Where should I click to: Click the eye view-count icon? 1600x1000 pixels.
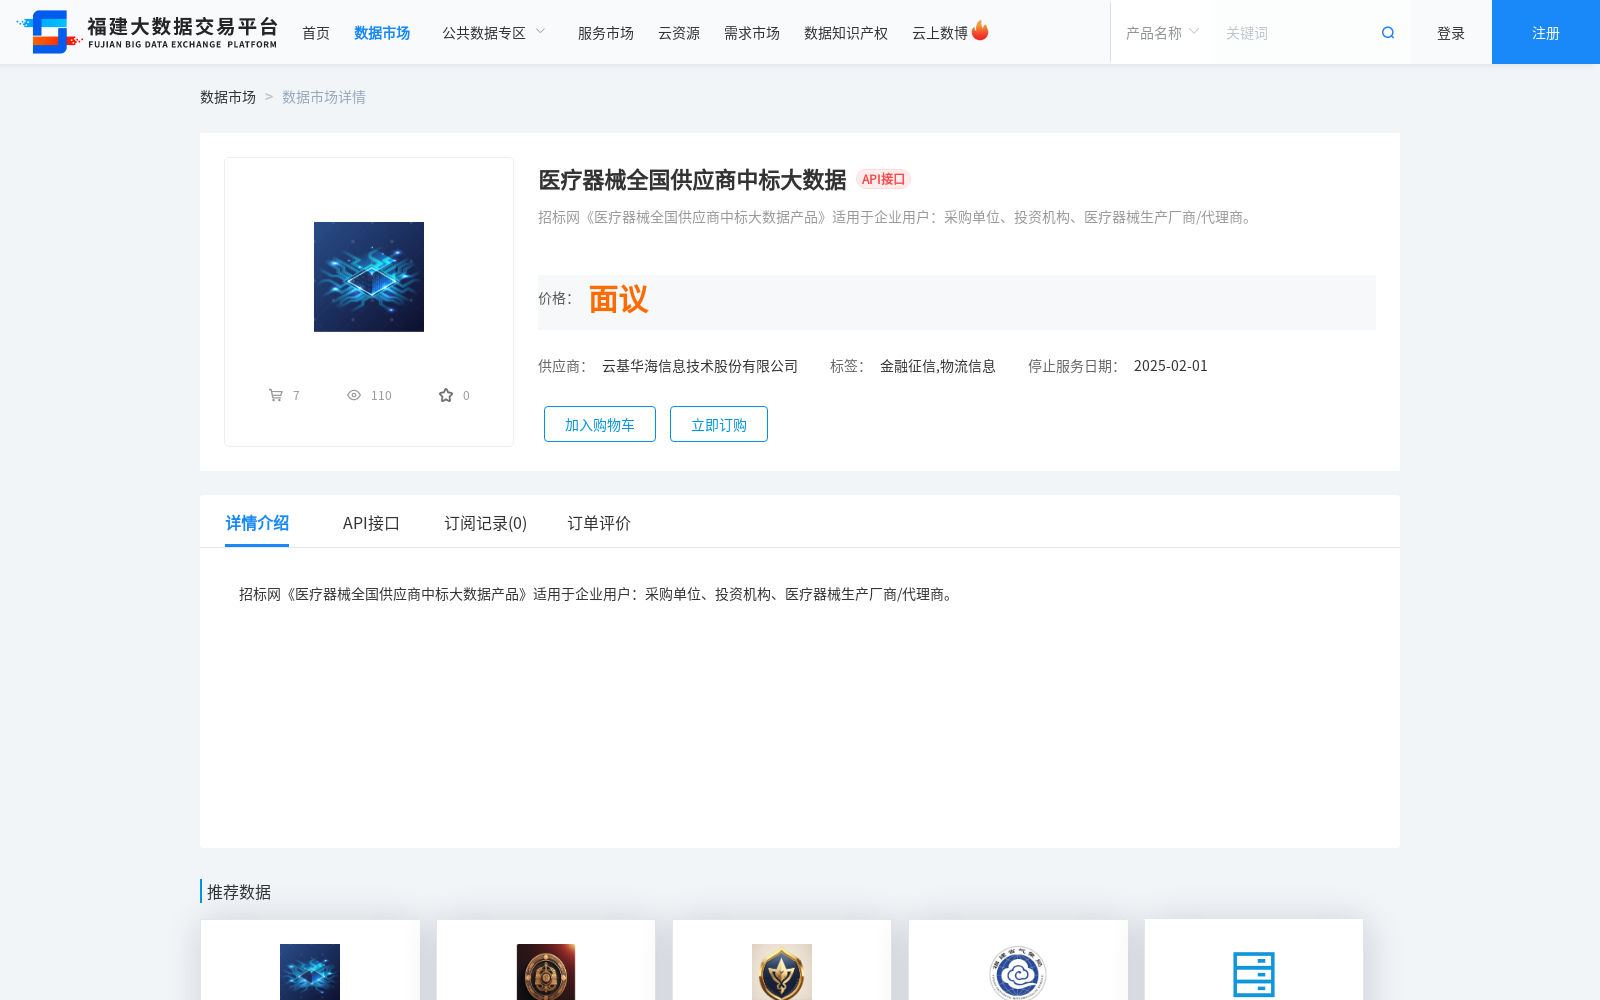pyautogui.click(x=354, y=395)
